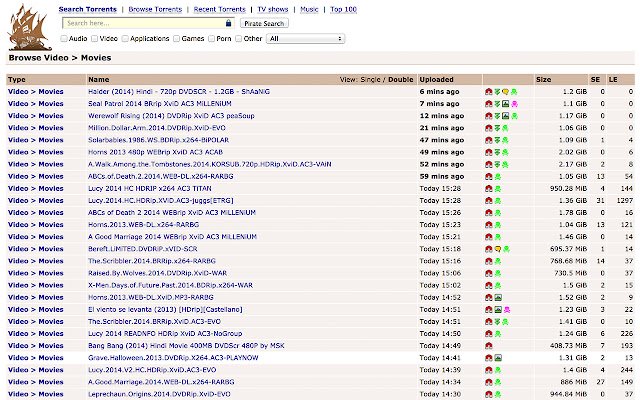Click cover image icon on Grave.Halloween.2013 row
The width and height of the screenshot is (640, 400).
(x=498, y=358)
